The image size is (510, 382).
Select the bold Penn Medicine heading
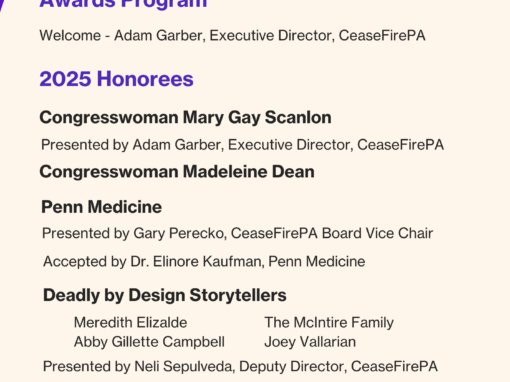click(102, 207)
